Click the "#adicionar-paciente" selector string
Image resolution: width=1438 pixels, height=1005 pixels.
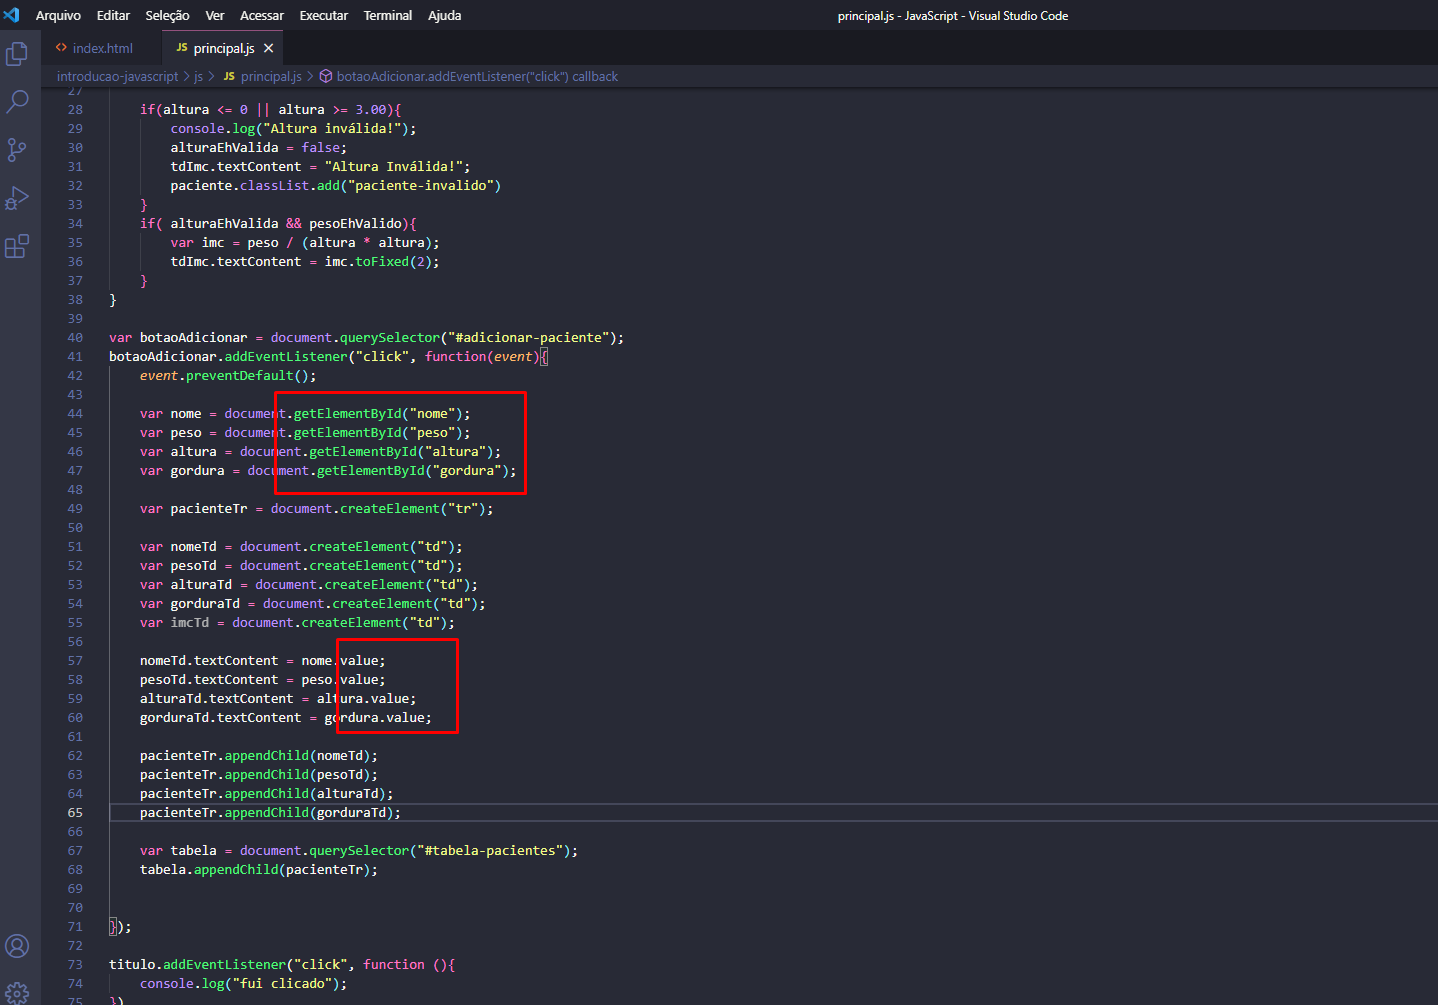[x=528, y=338]
